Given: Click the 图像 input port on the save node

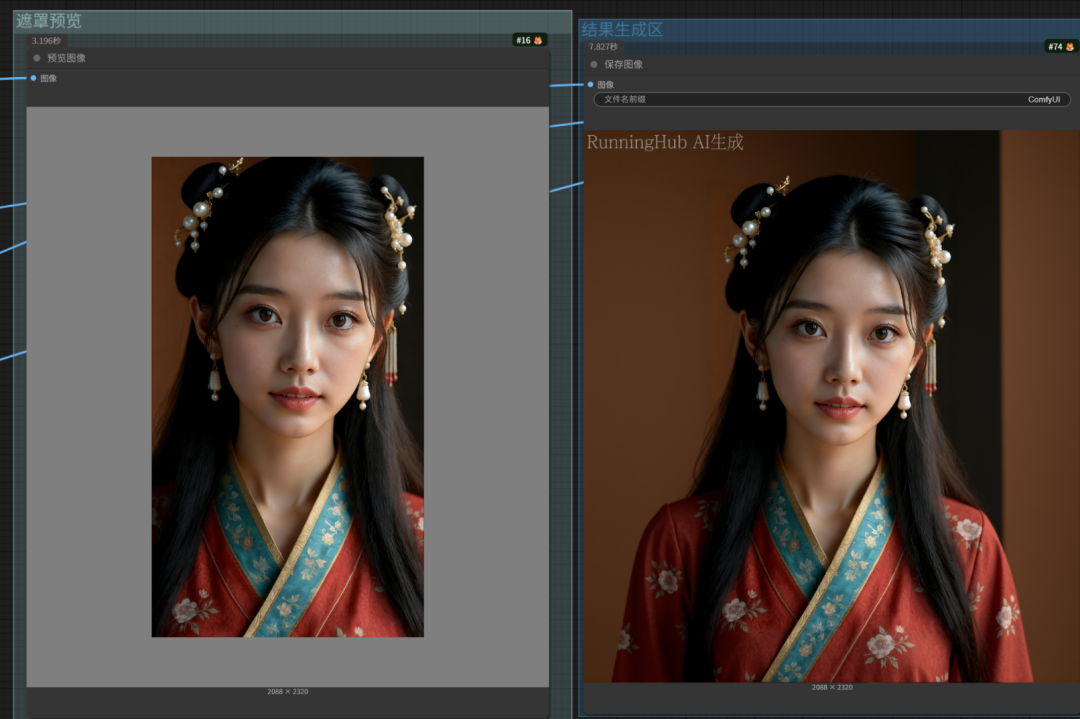Looking at the screenshot, I should [x=590, y=84].
